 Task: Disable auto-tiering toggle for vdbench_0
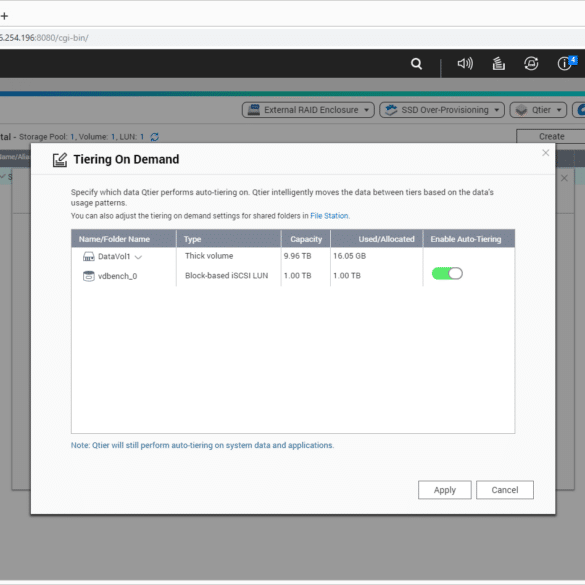(x=447, y=273)
